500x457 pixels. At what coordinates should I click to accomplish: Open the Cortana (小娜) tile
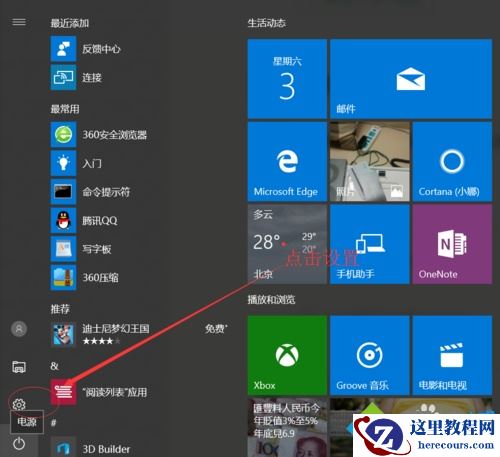click(452, 162)
